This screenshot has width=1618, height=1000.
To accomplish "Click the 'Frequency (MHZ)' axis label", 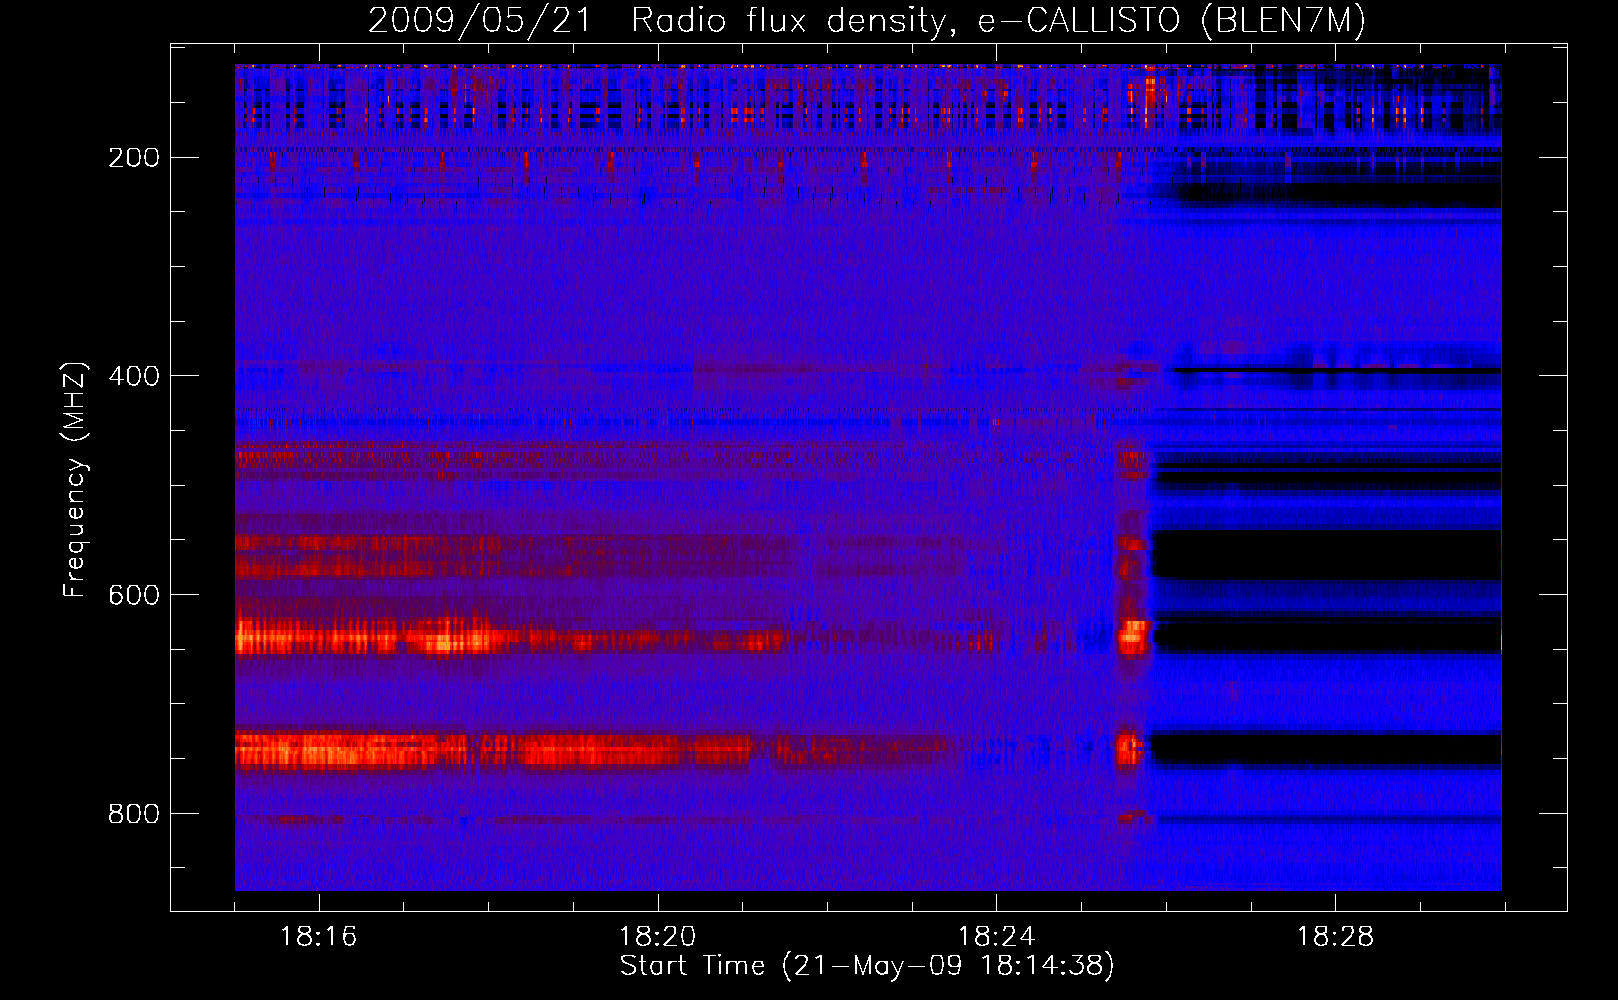I will point(75,479).
